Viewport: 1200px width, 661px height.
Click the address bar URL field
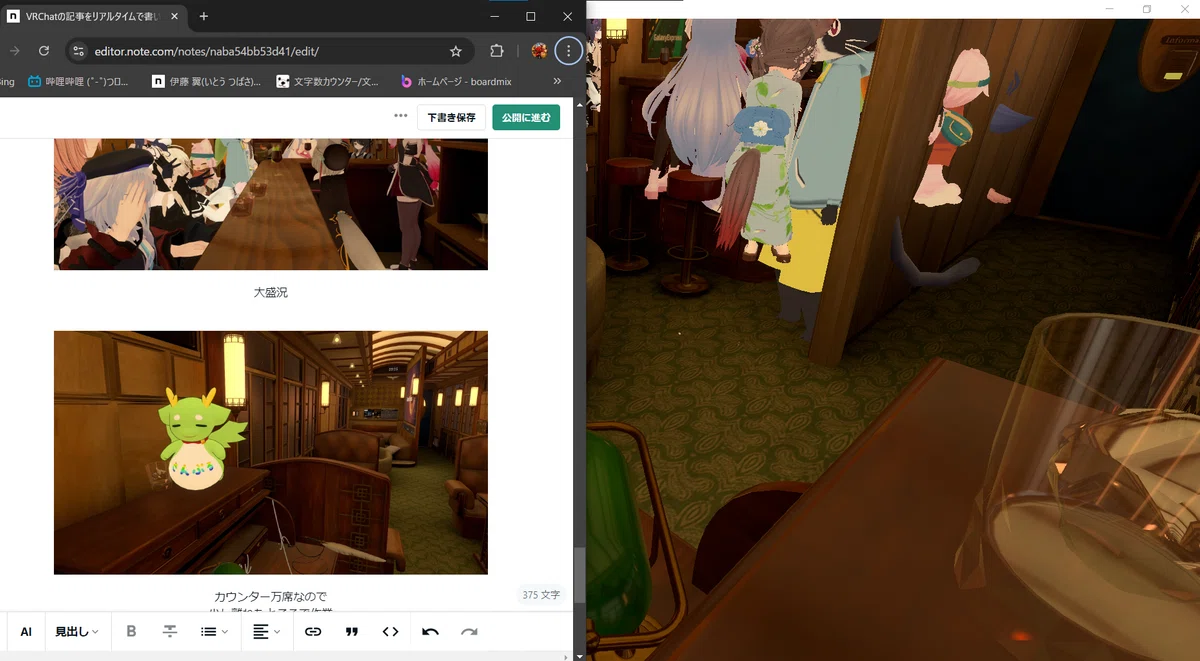[270, 51]
